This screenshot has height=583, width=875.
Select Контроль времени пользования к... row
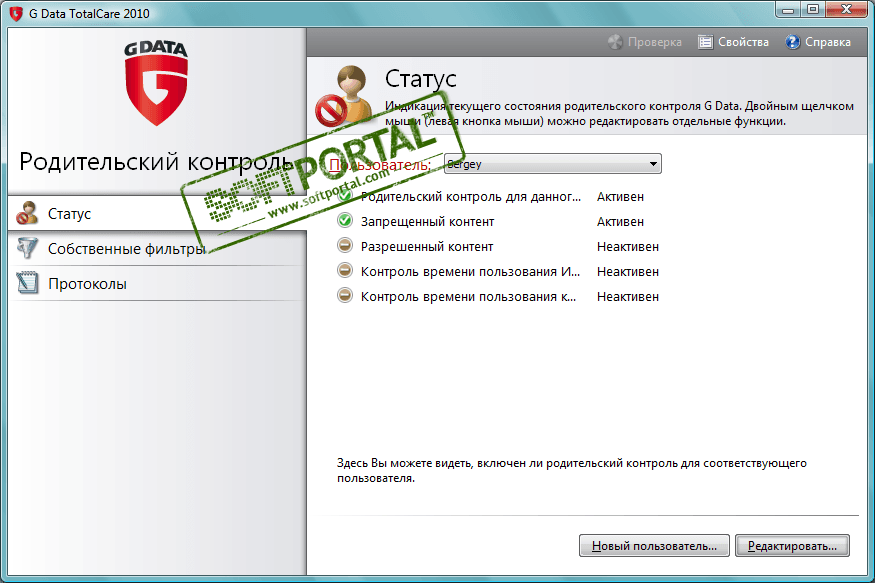pyautogui.click(x=498, y=297)
